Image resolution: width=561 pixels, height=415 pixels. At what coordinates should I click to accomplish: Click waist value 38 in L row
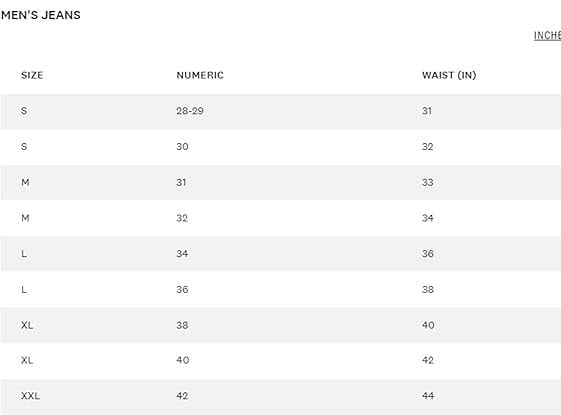[x=428, y=289]
